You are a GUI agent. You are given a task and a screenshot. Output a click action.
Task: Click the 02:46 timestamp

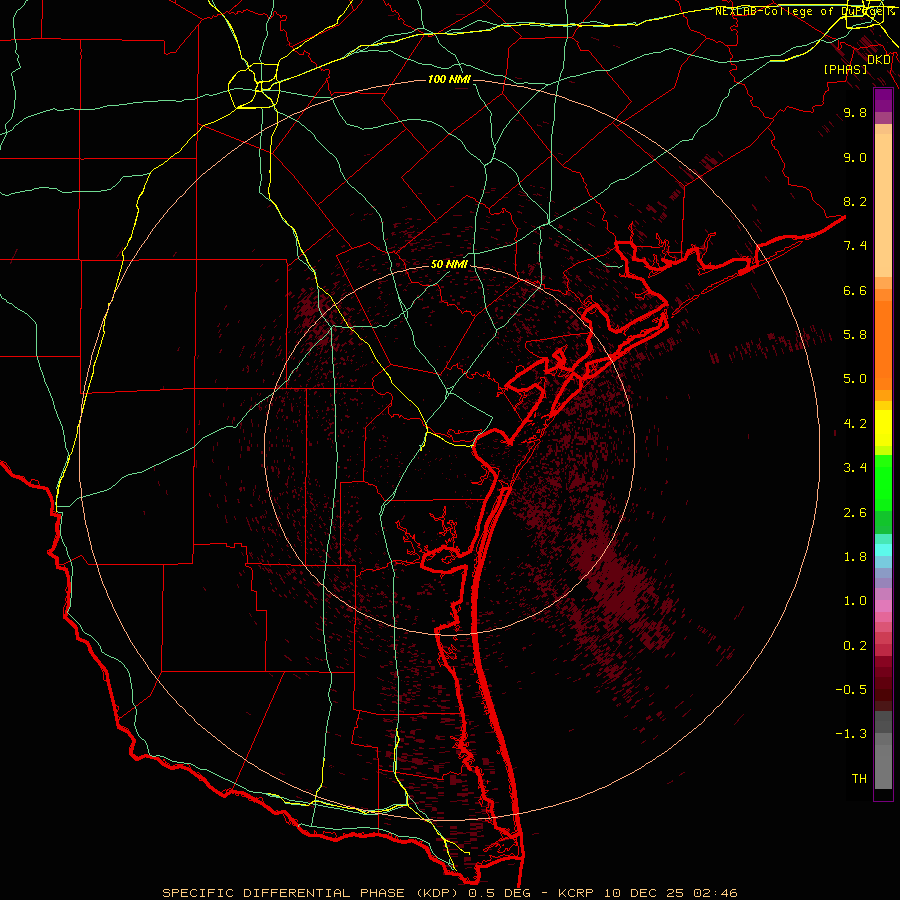pos(715,893)
